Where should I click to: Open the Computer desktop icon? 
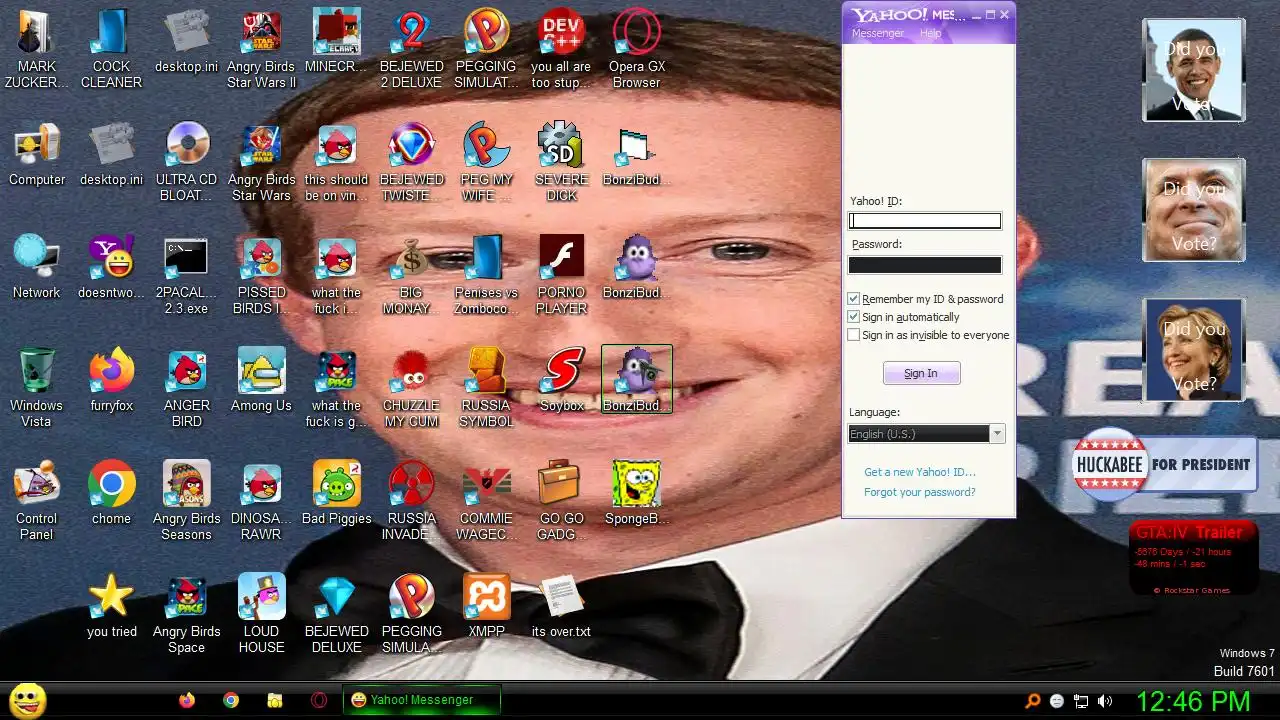point(37,154)
